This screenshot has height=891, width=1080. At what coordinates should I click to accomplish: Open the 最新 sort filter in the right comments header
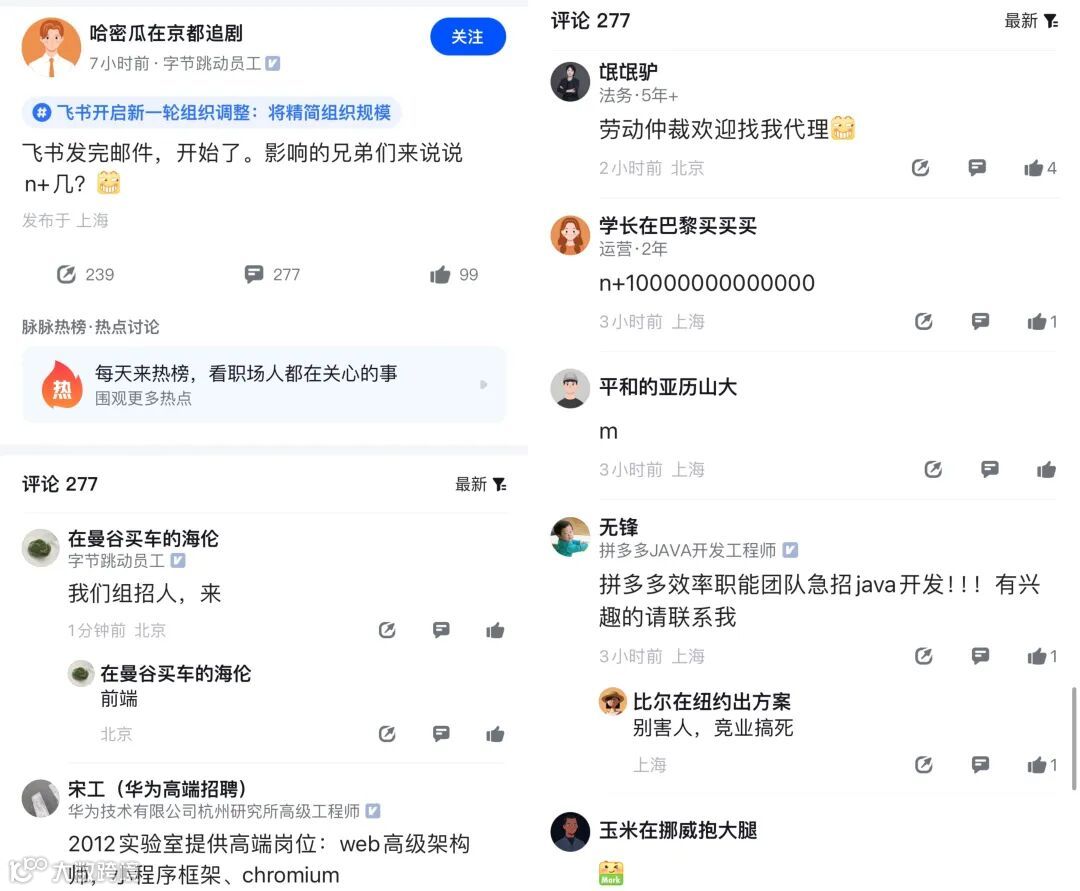[1030, 21]
